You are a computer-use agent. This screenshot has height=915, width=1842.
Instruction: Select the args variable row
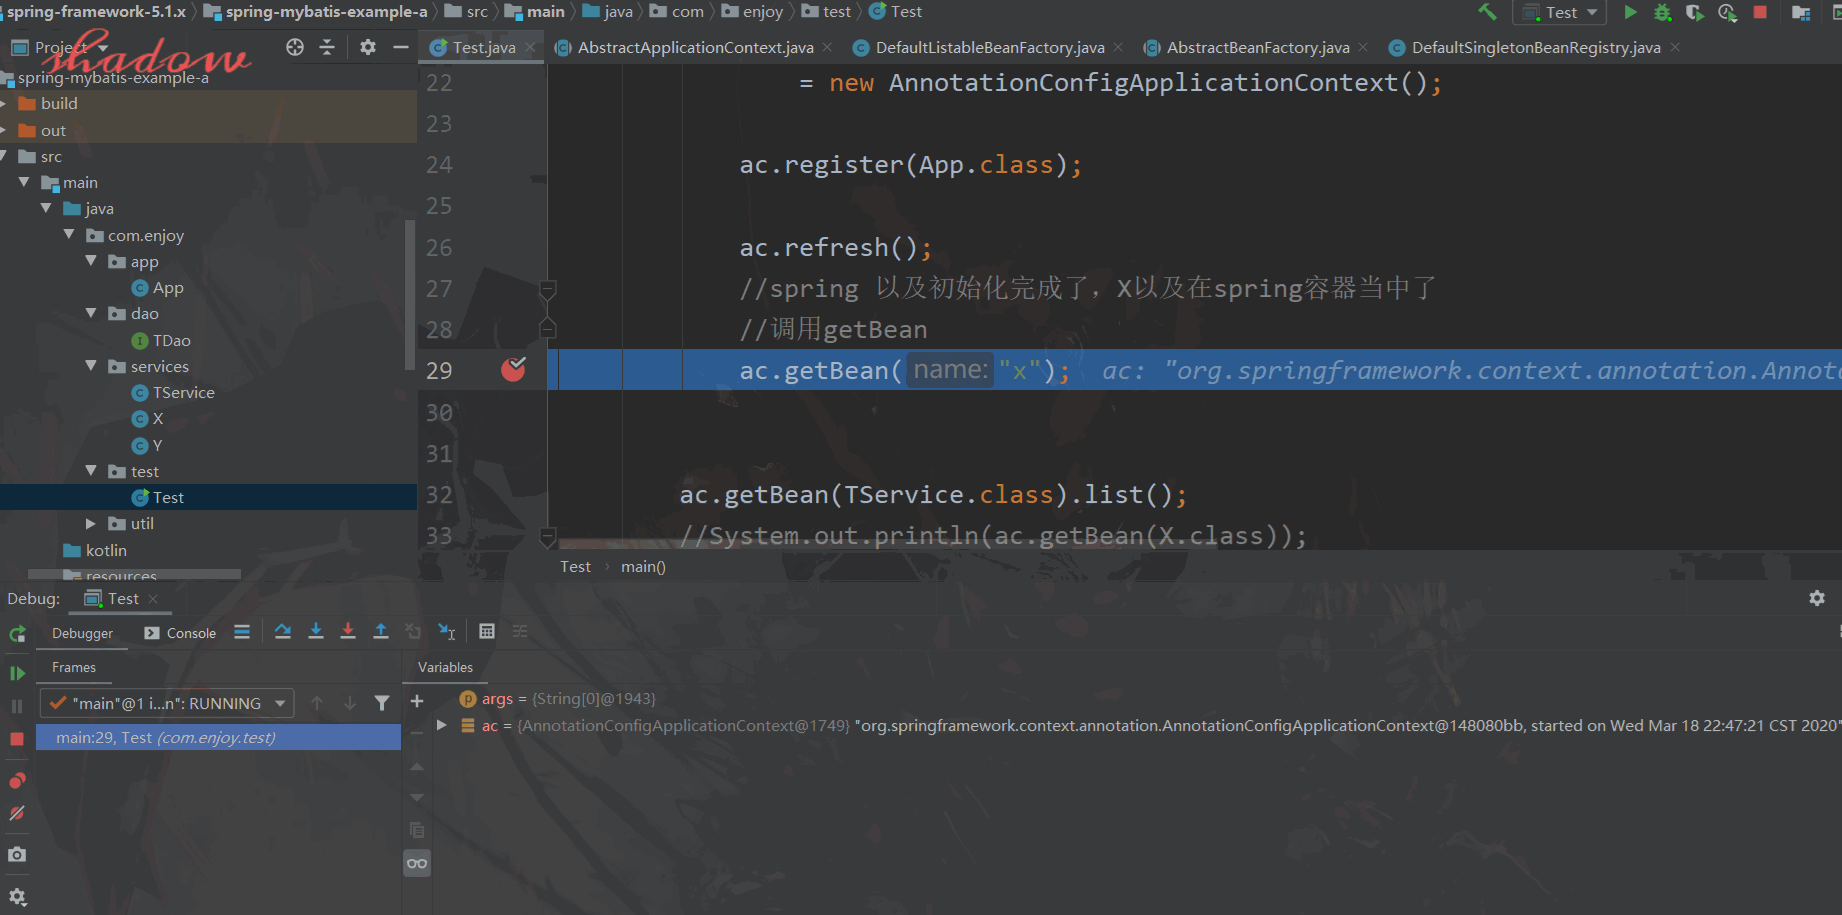(x=557, y=699)
